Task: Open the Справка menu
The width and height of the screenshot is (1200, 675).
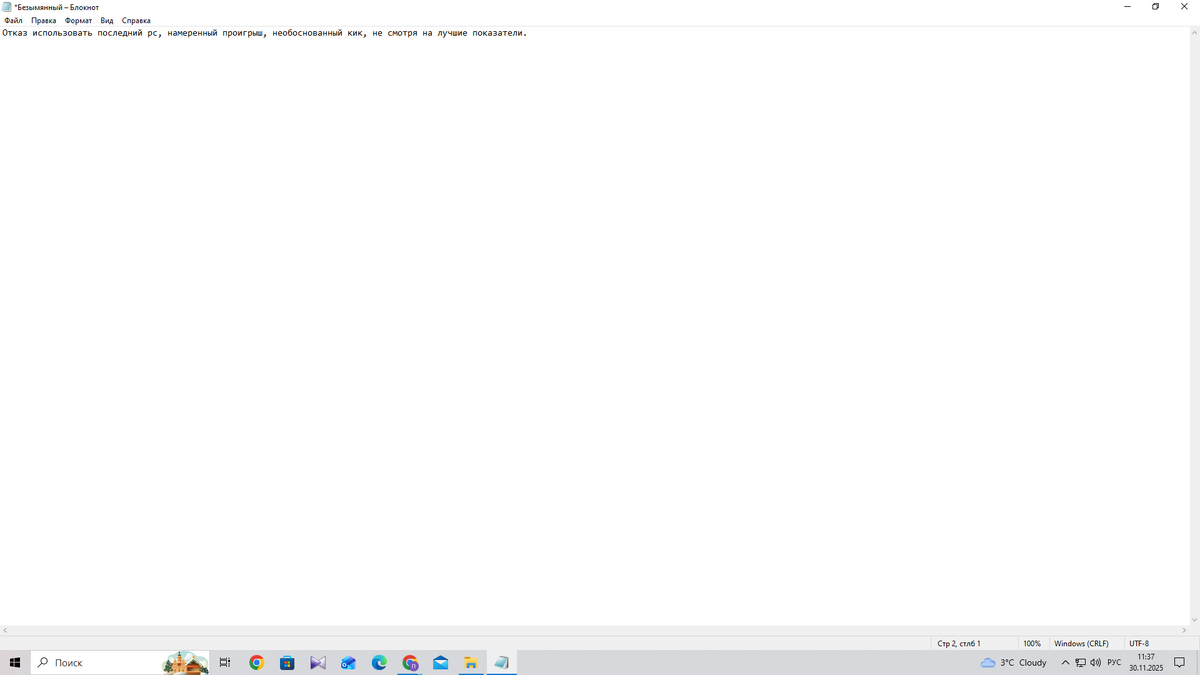Action: (x=136, y=20)
